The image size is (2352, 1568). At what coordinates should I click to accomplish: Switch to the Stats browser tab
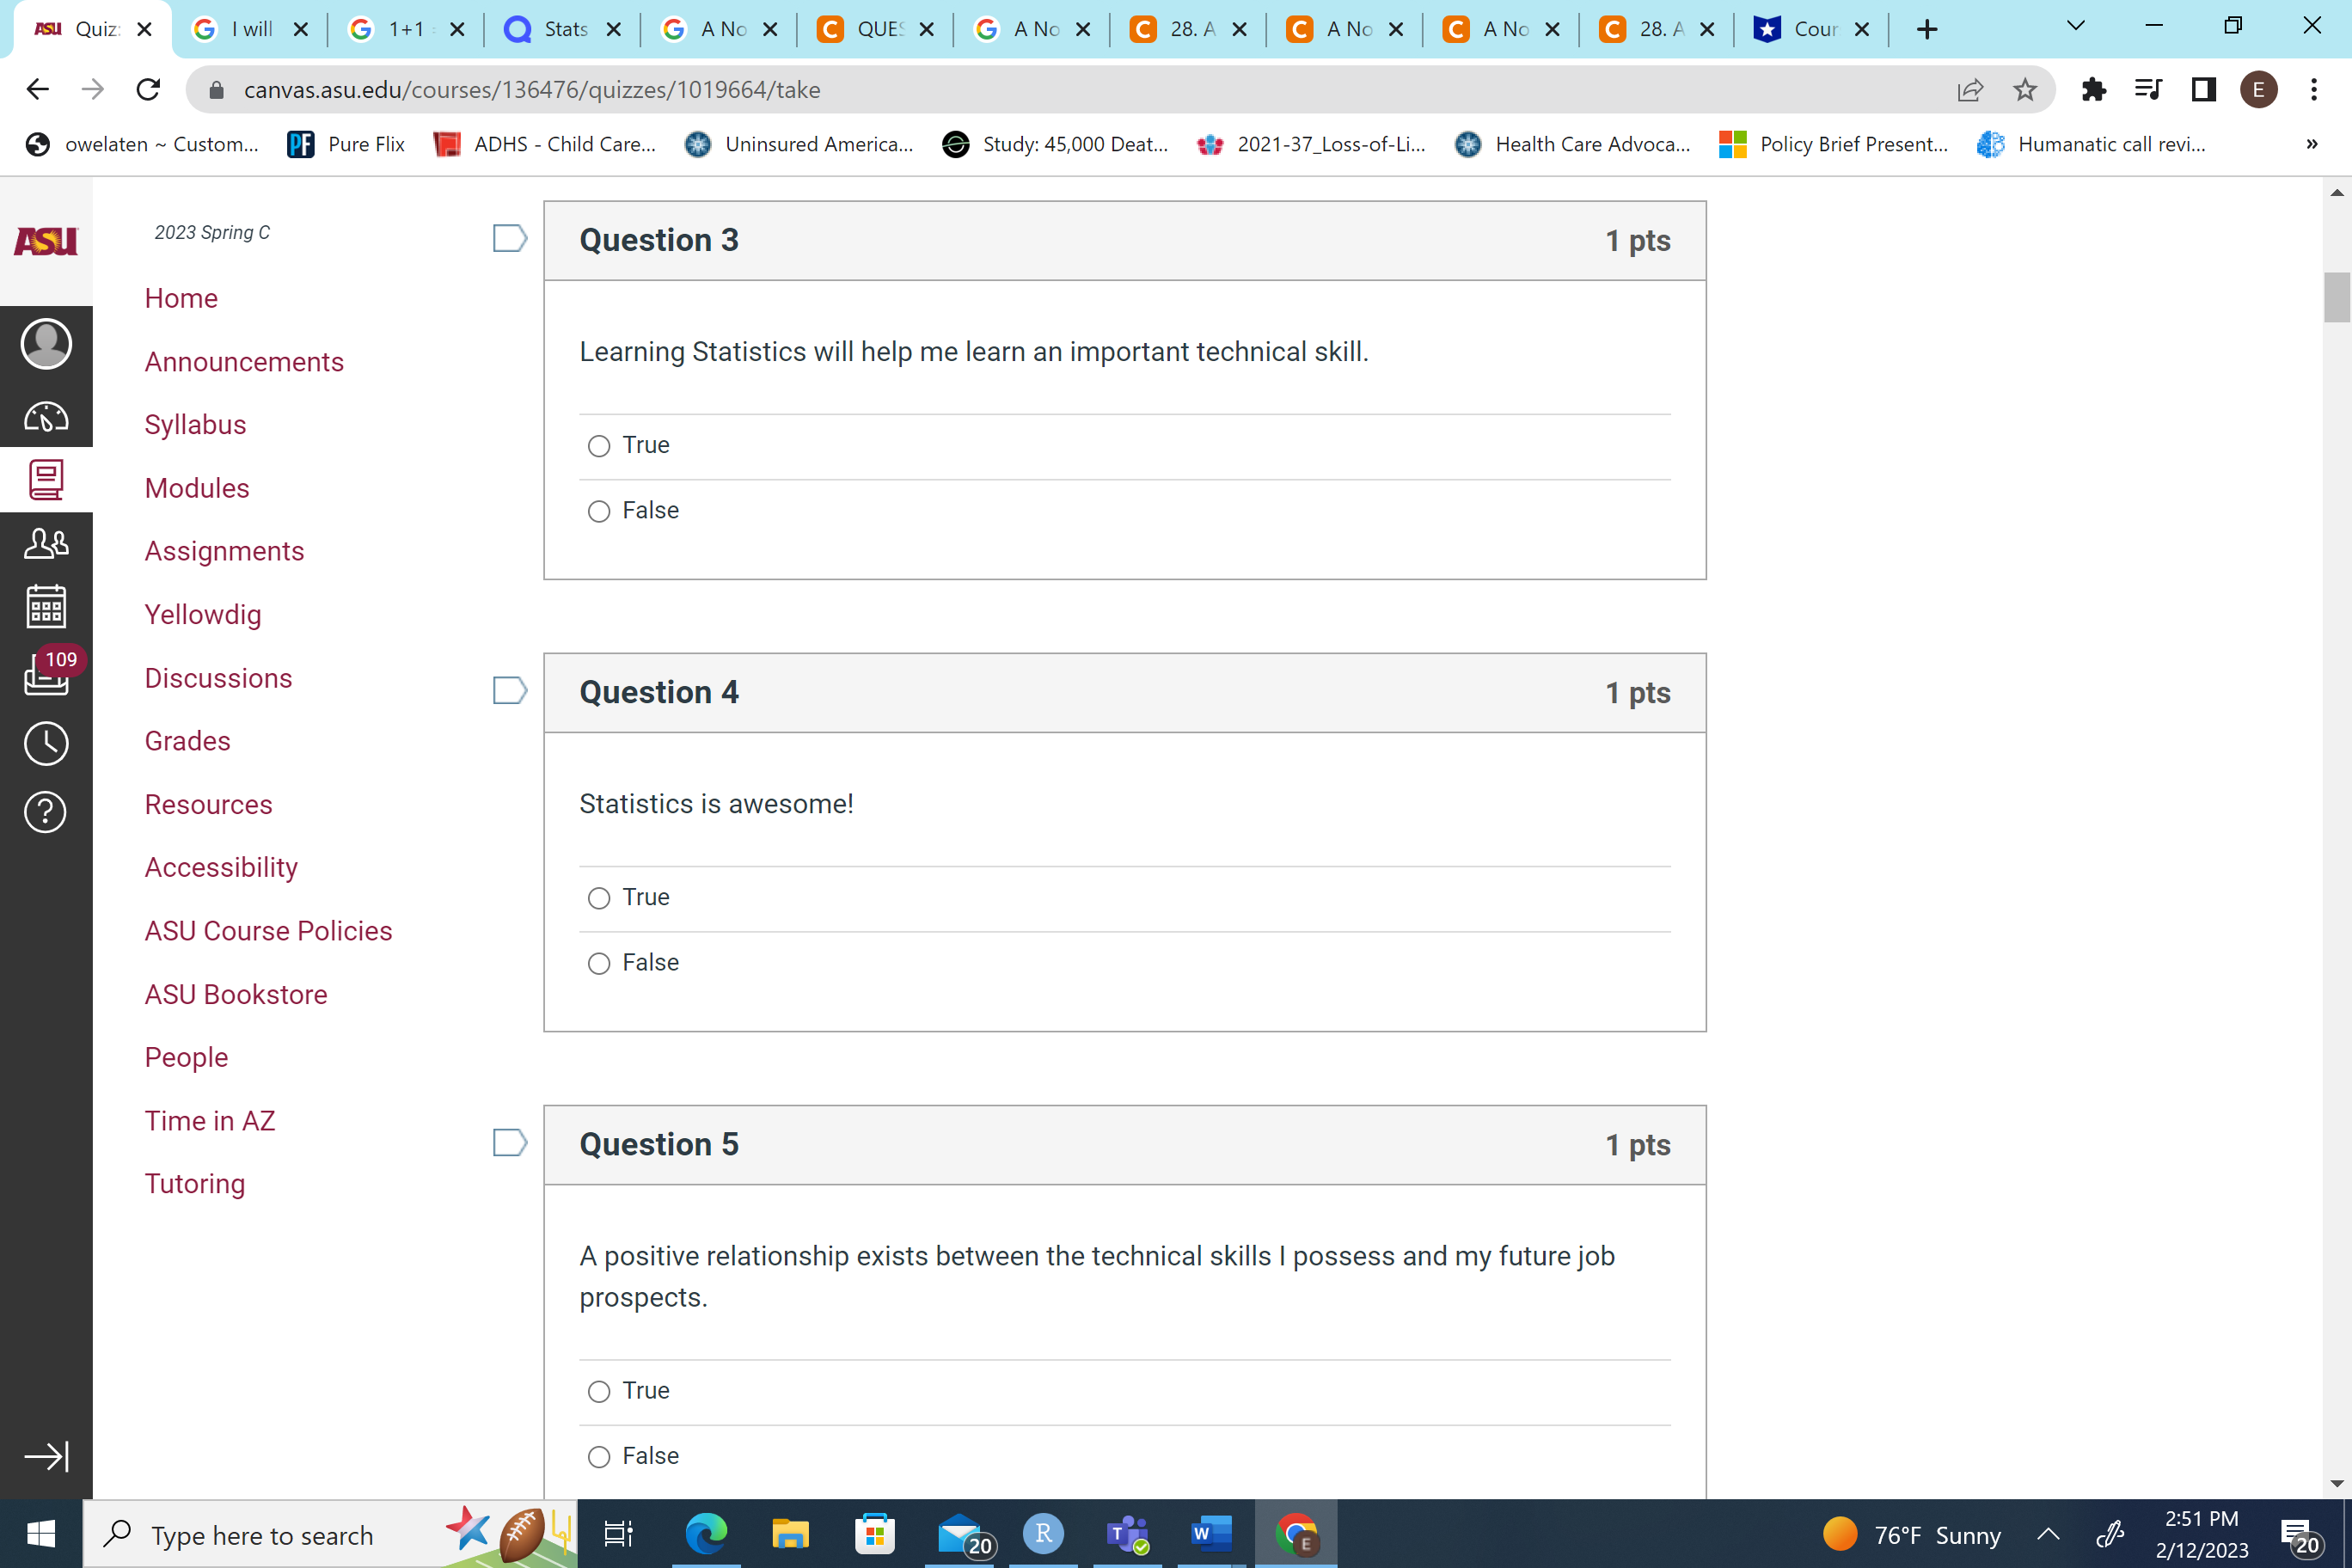click(x=563, y=29)
